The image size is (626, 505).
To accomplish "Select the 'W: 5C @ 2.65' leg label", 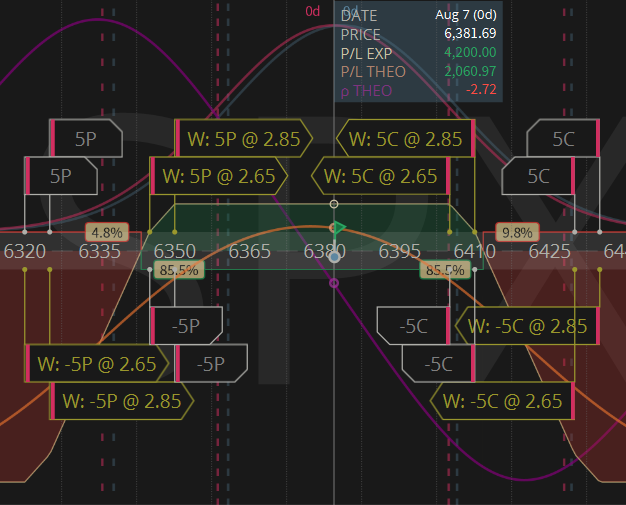I will tap(381, 176).
